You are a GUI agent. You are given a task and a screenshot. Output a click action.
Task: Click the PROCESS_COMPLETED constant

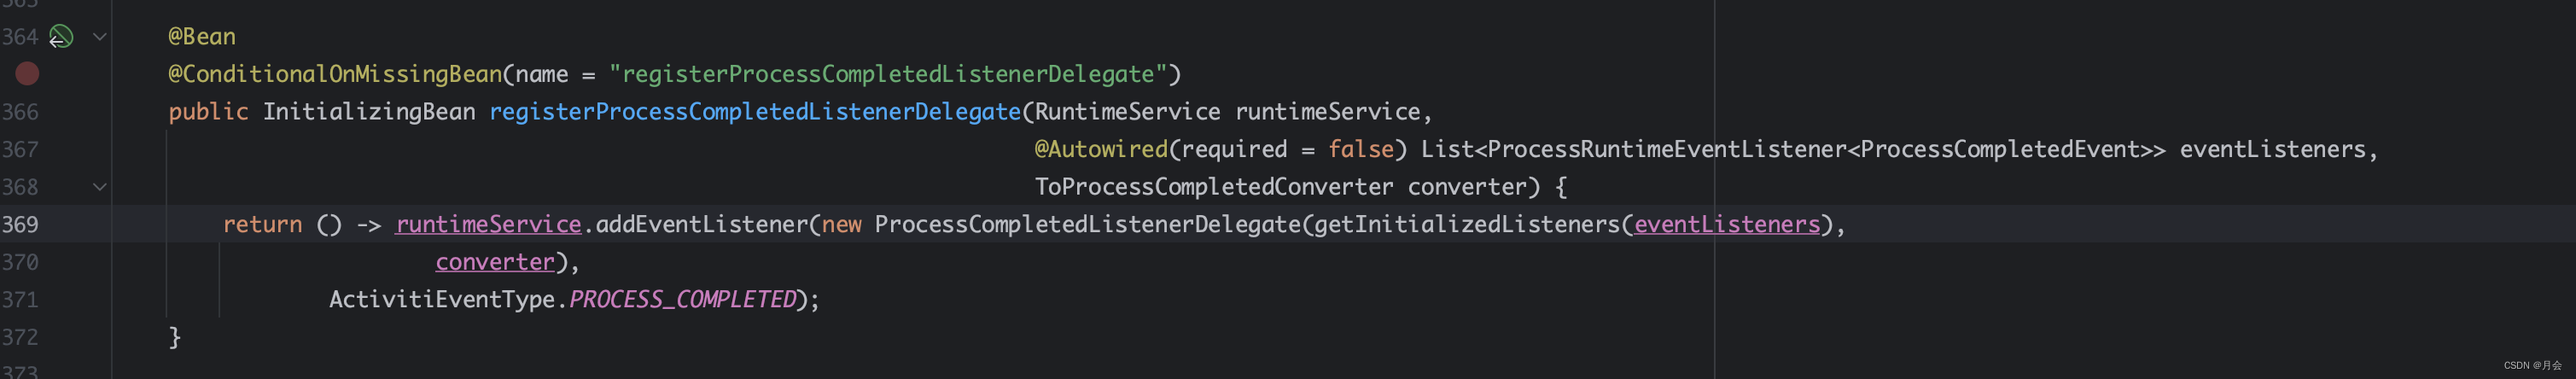[x=682, y=299]
